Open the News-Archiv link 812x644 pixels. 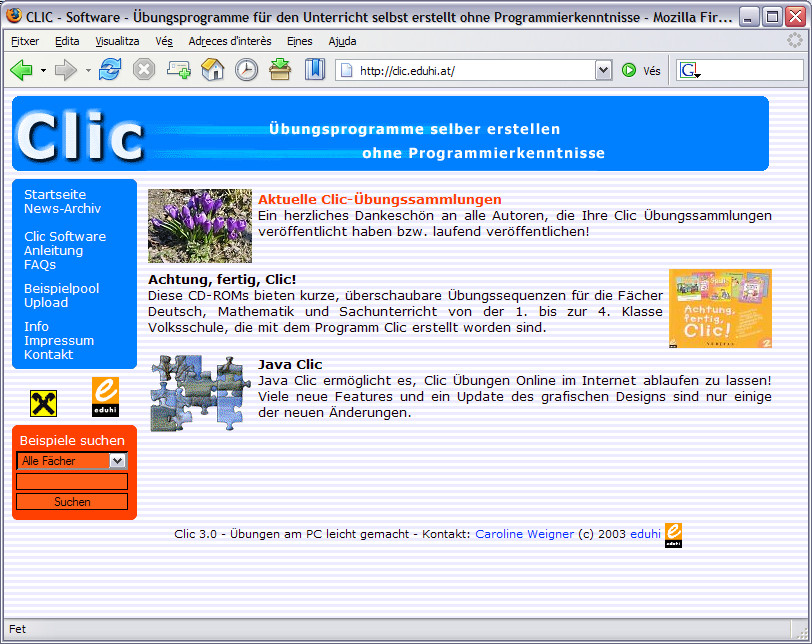coord(62,209)
